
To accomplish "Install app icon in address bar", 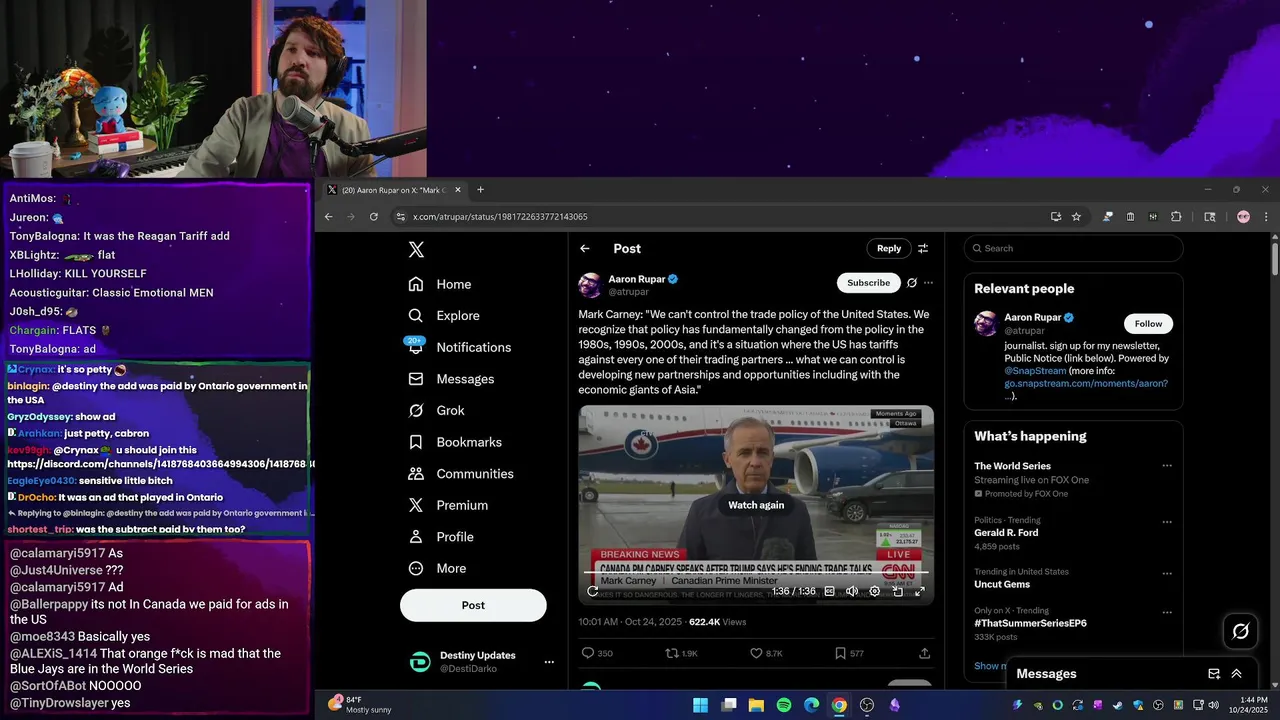I will point(1056,217).
